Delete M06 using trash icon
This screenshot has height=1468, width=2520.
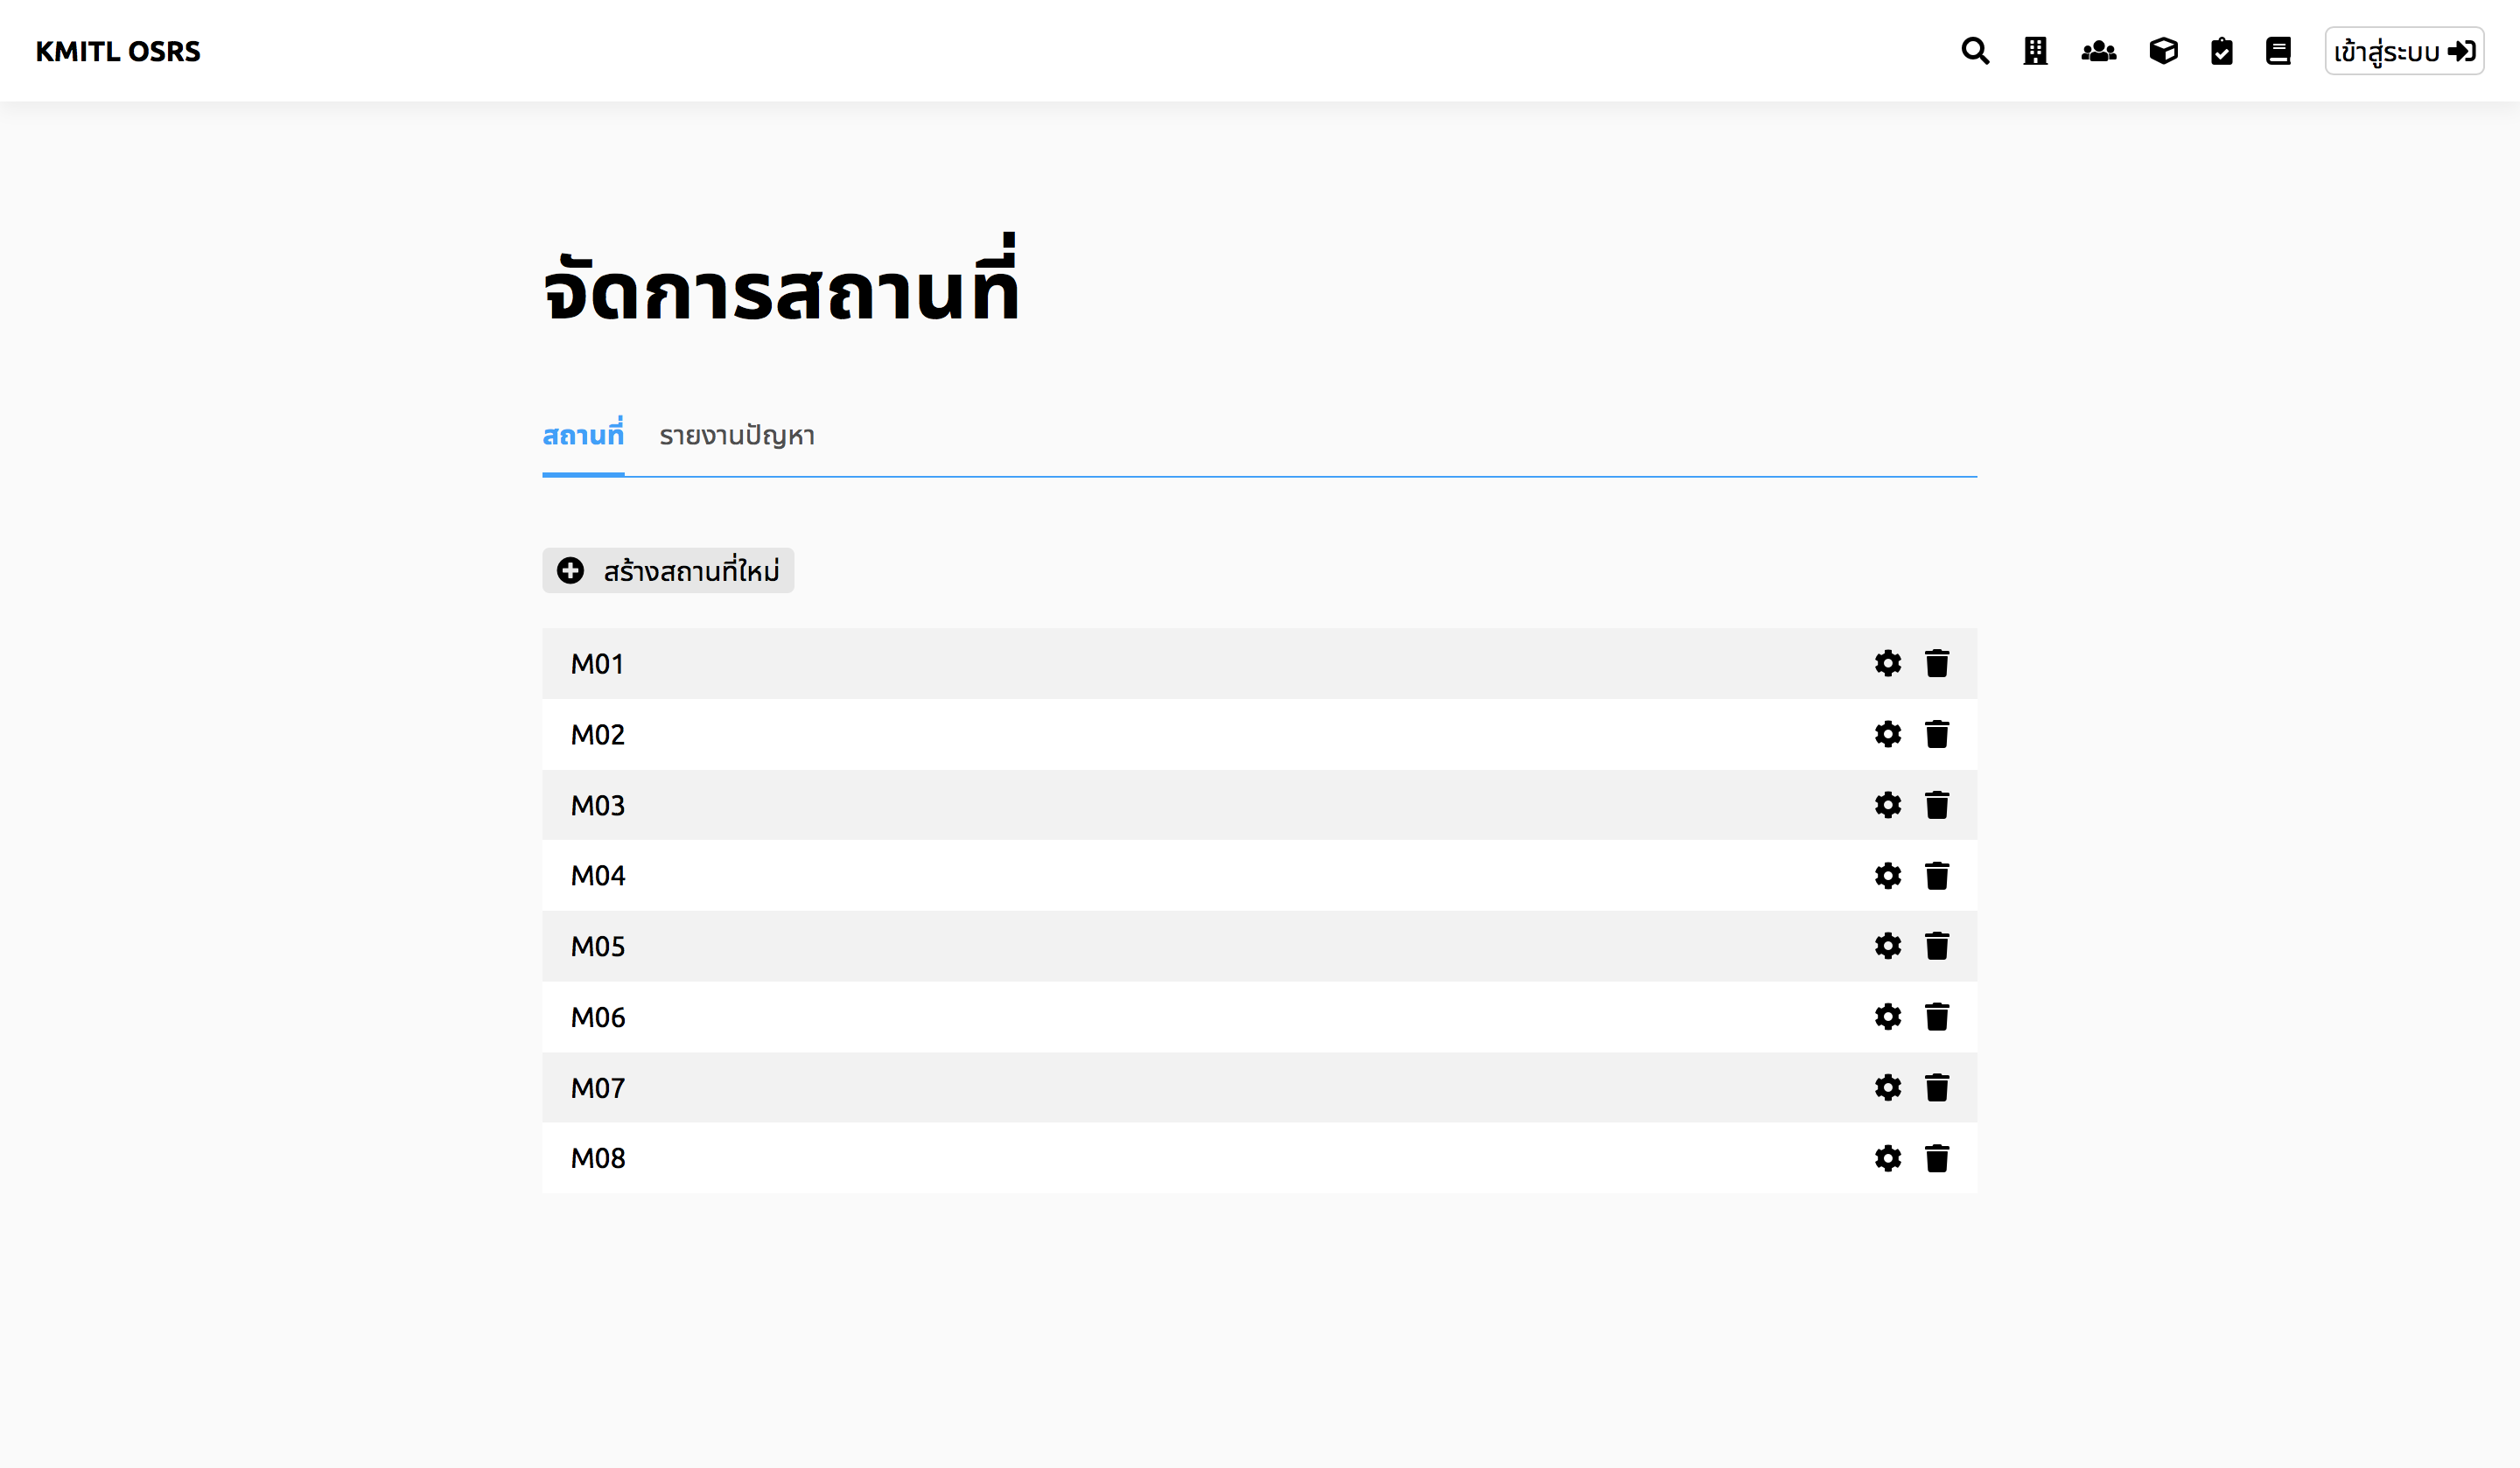(1936, 1017)
